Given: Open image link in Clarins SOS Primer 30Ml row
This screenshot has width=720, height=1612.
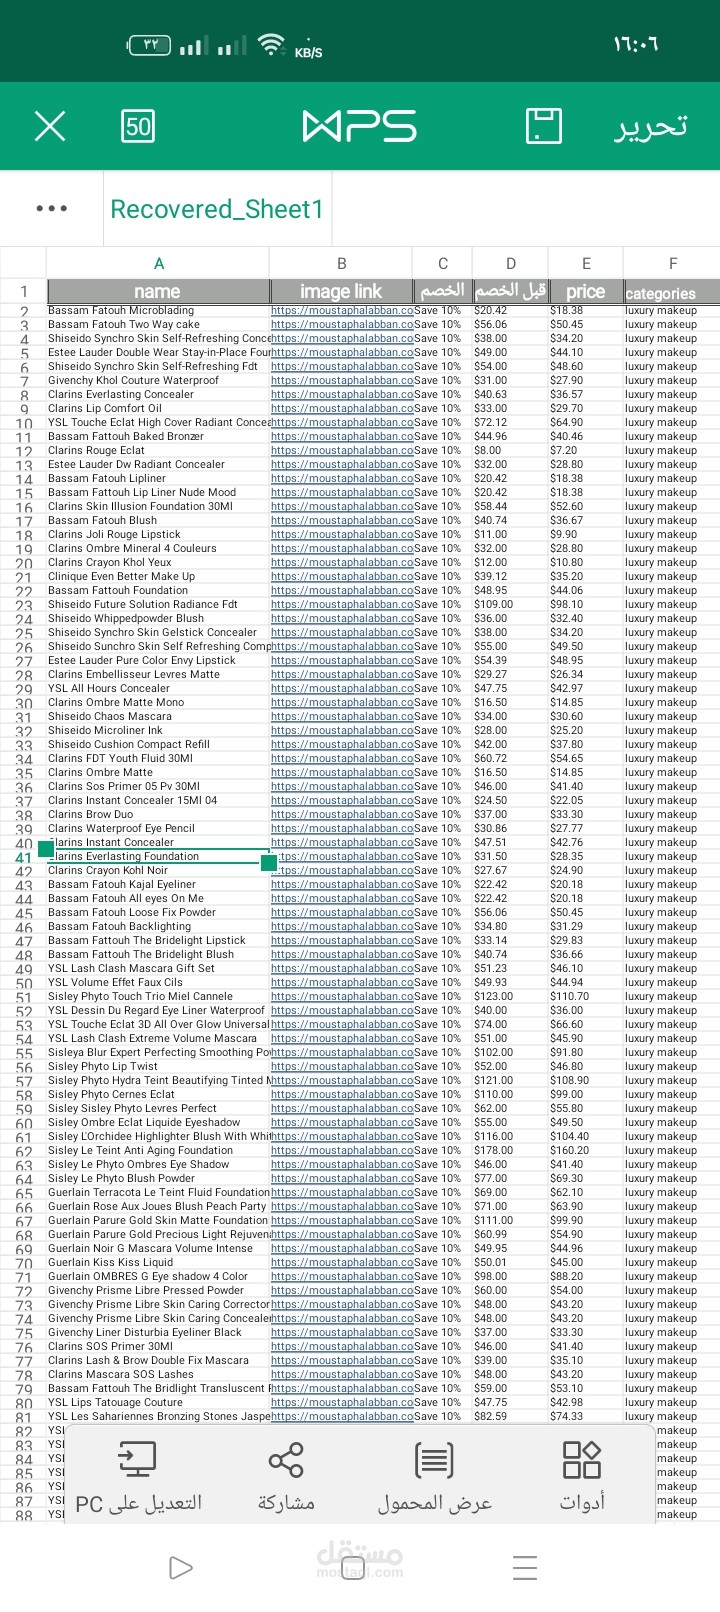Looking at the screenshot, I should [341, 1346].
